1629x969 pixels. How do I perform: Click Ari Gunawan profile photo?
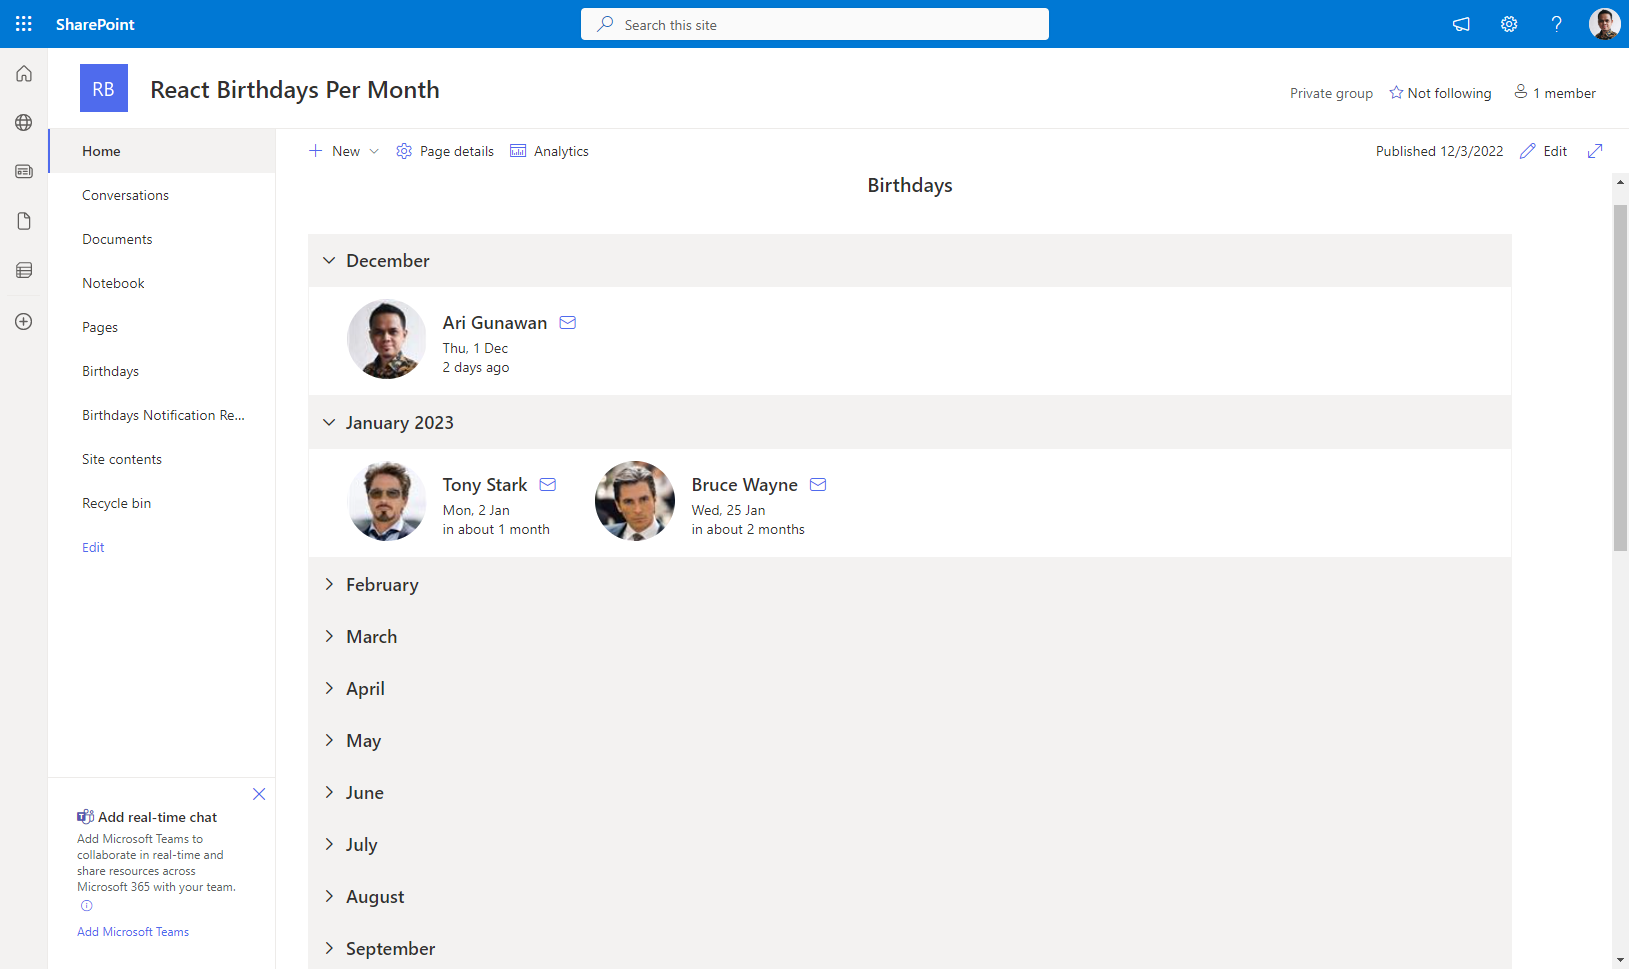(387, 339)
